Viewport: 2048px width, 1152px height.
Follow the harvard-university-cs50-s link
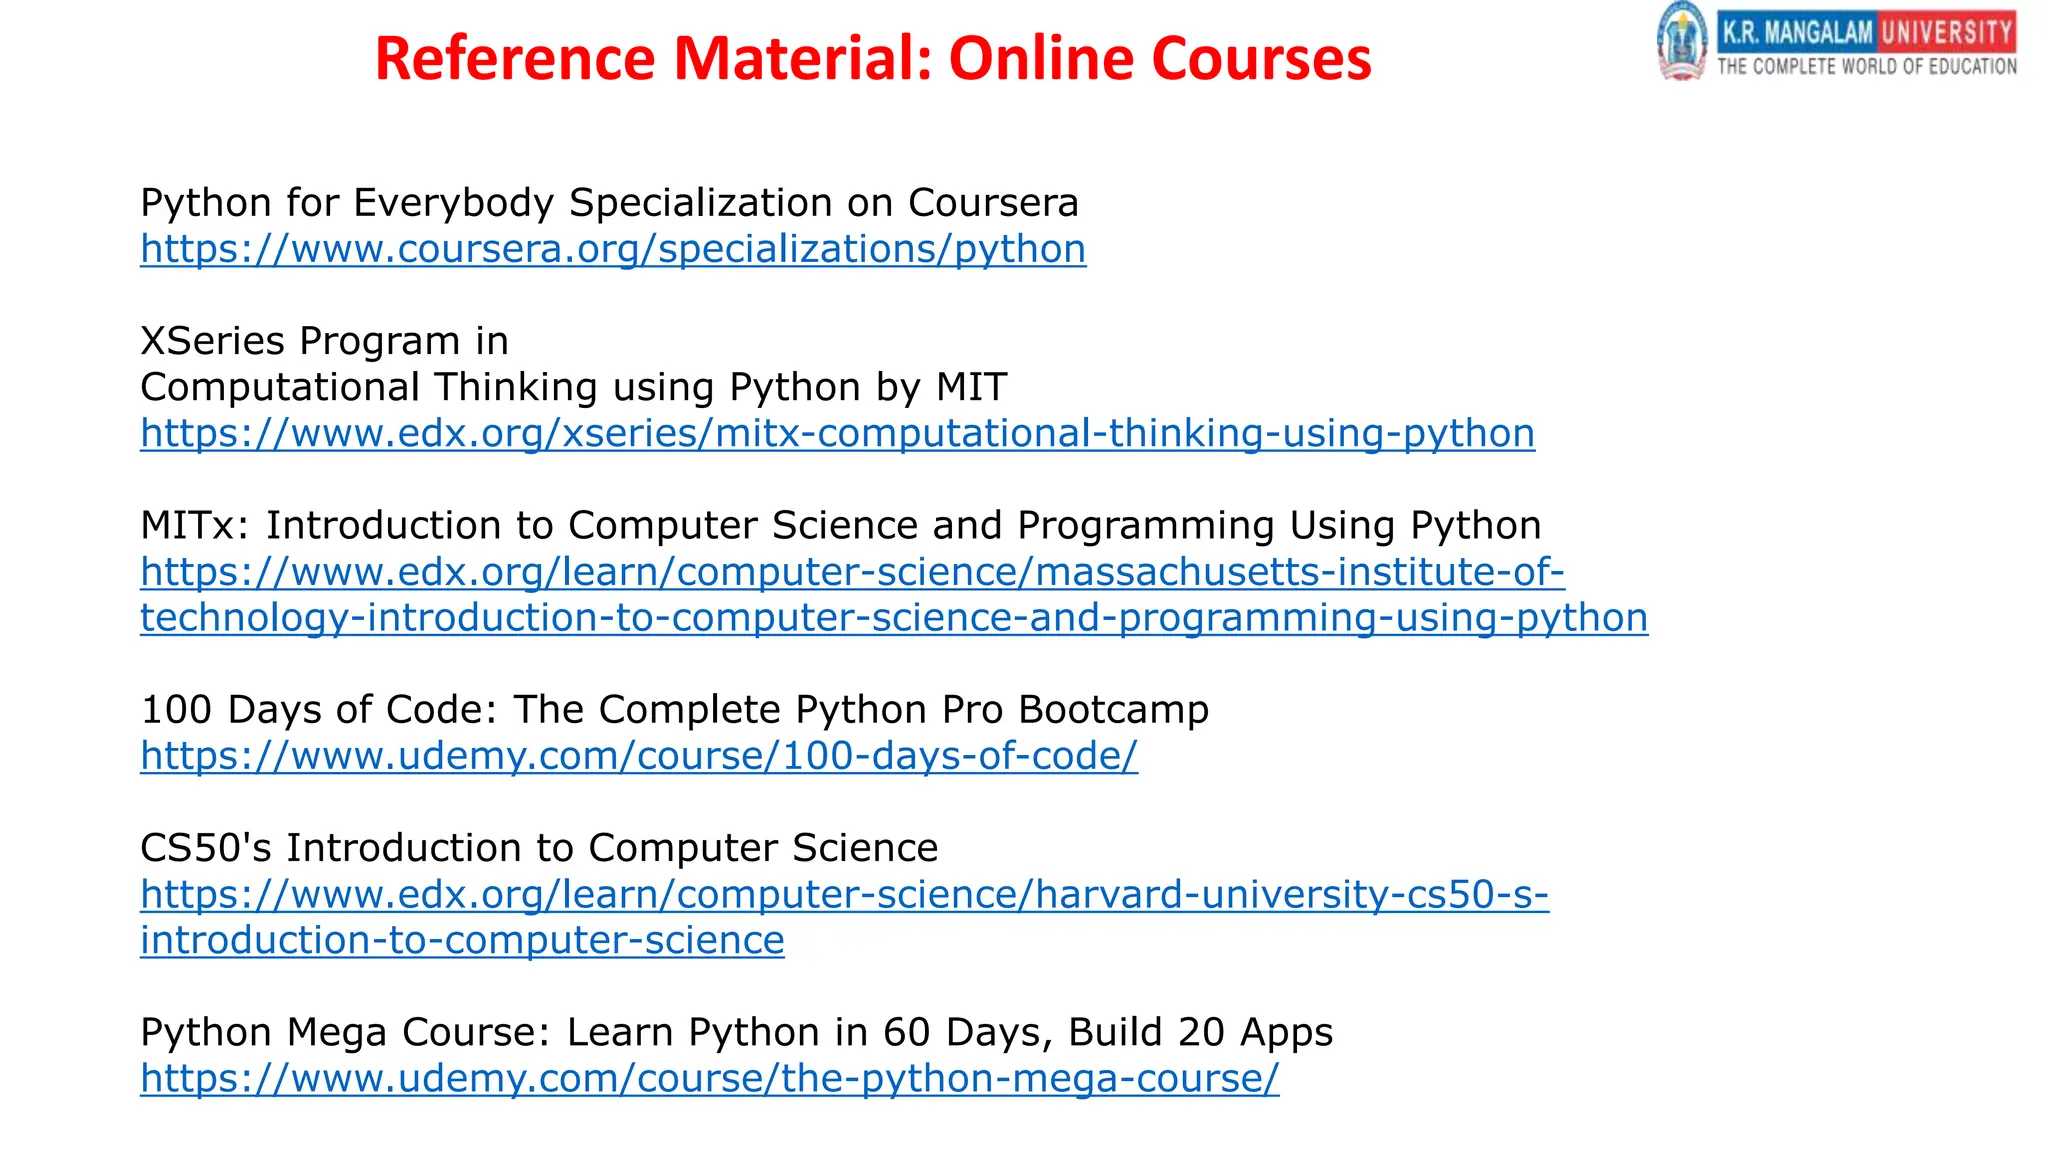[844, 894]
